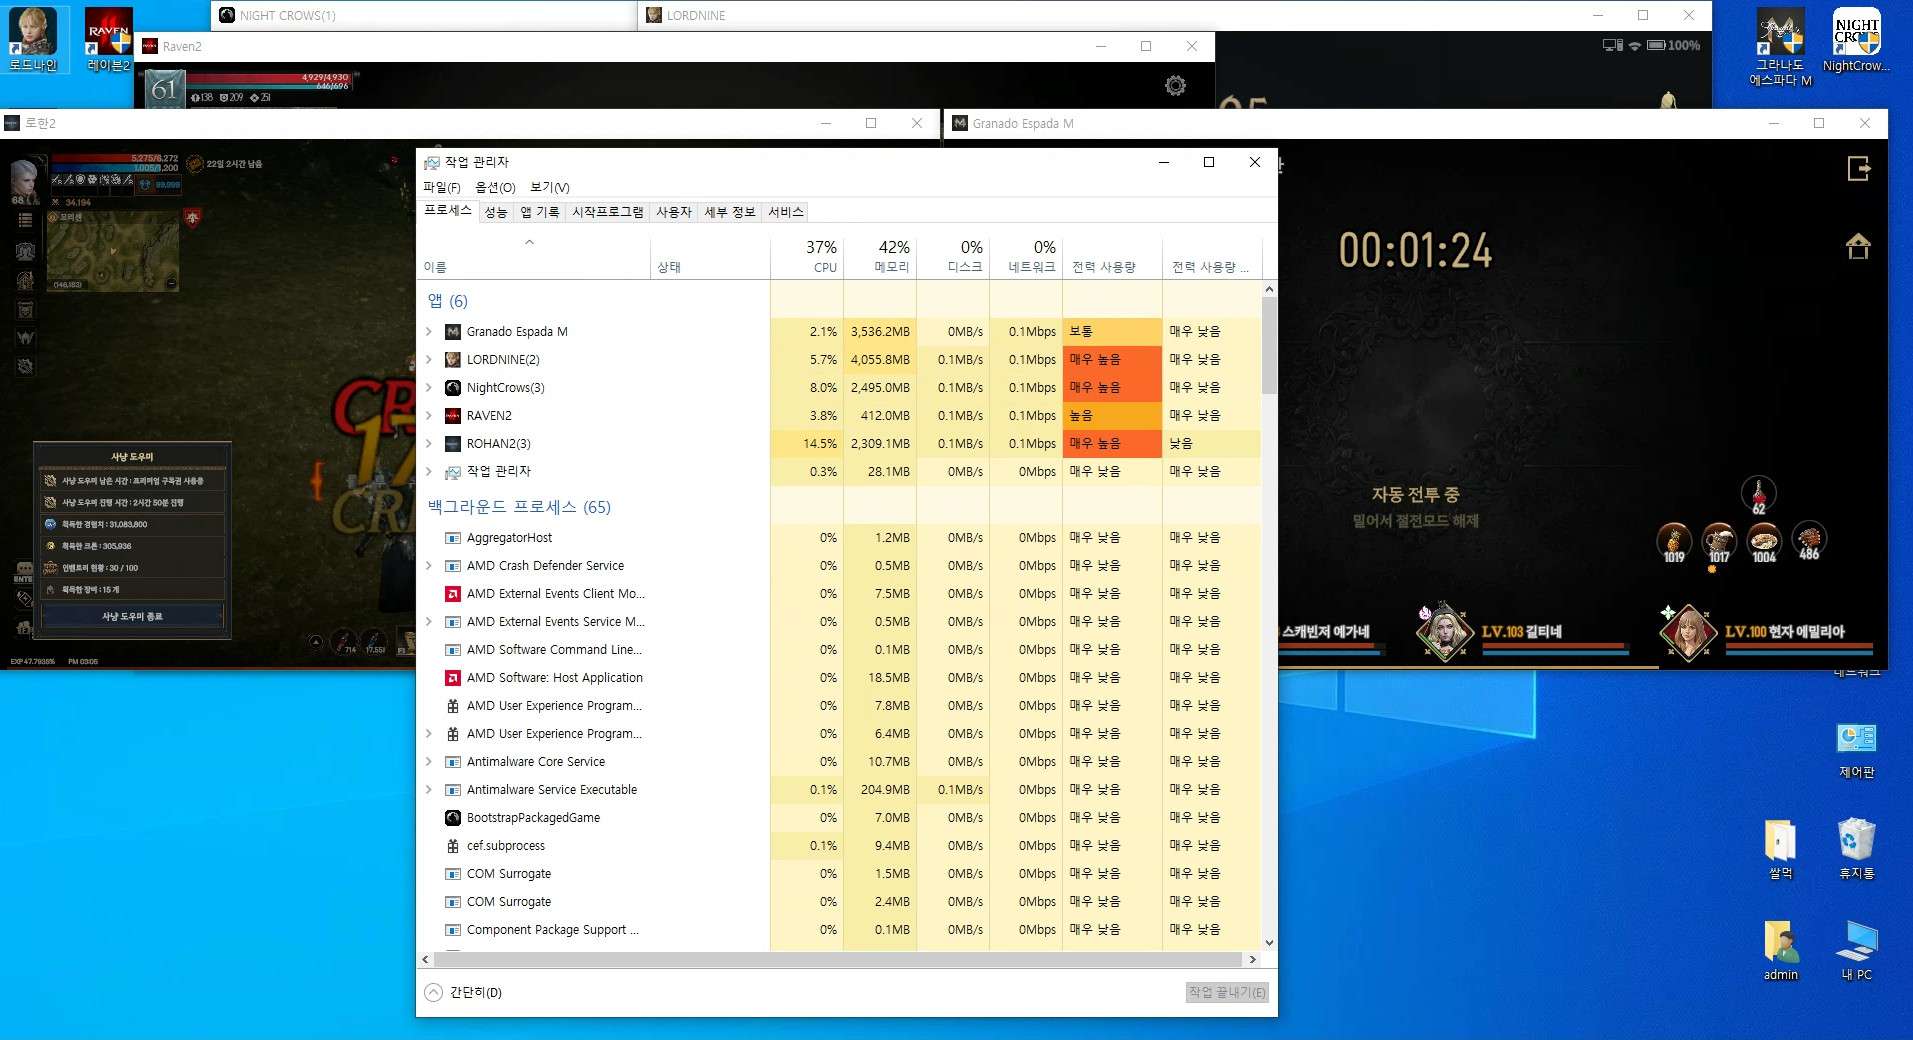Click the scroll down arrow in Task Manager
This screenshot has height=1040, width=1913.
click(x=1269, y=942)
